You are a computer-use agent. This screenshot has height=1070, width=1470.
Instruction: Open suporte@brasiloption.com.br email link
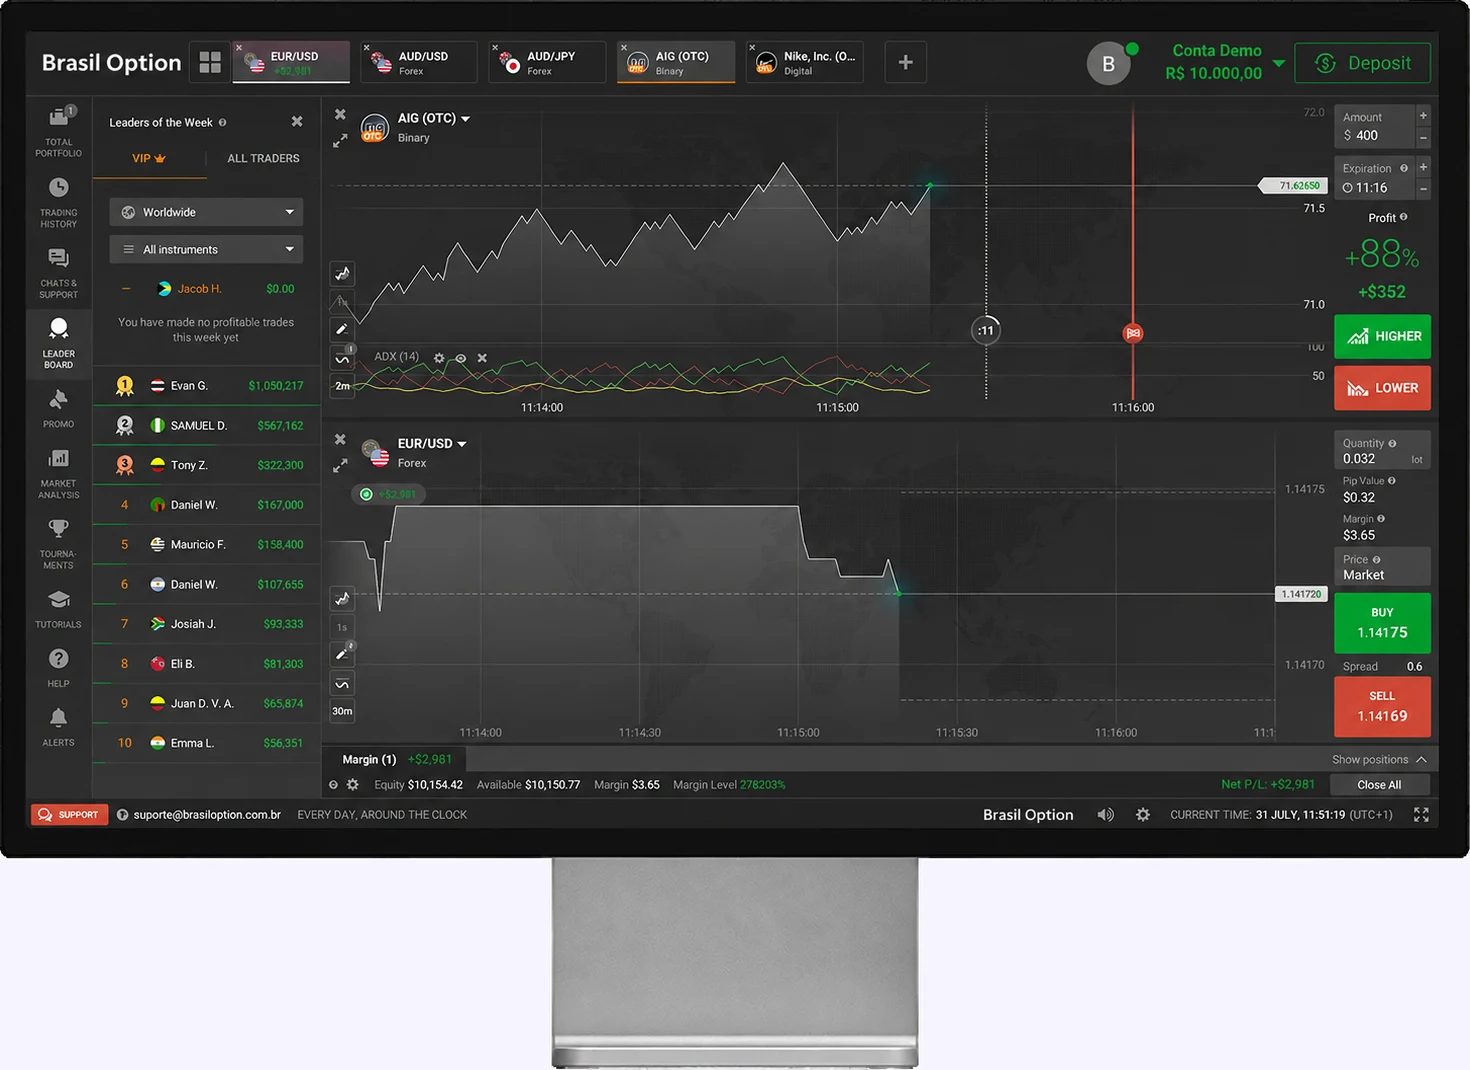pos(207,815)
